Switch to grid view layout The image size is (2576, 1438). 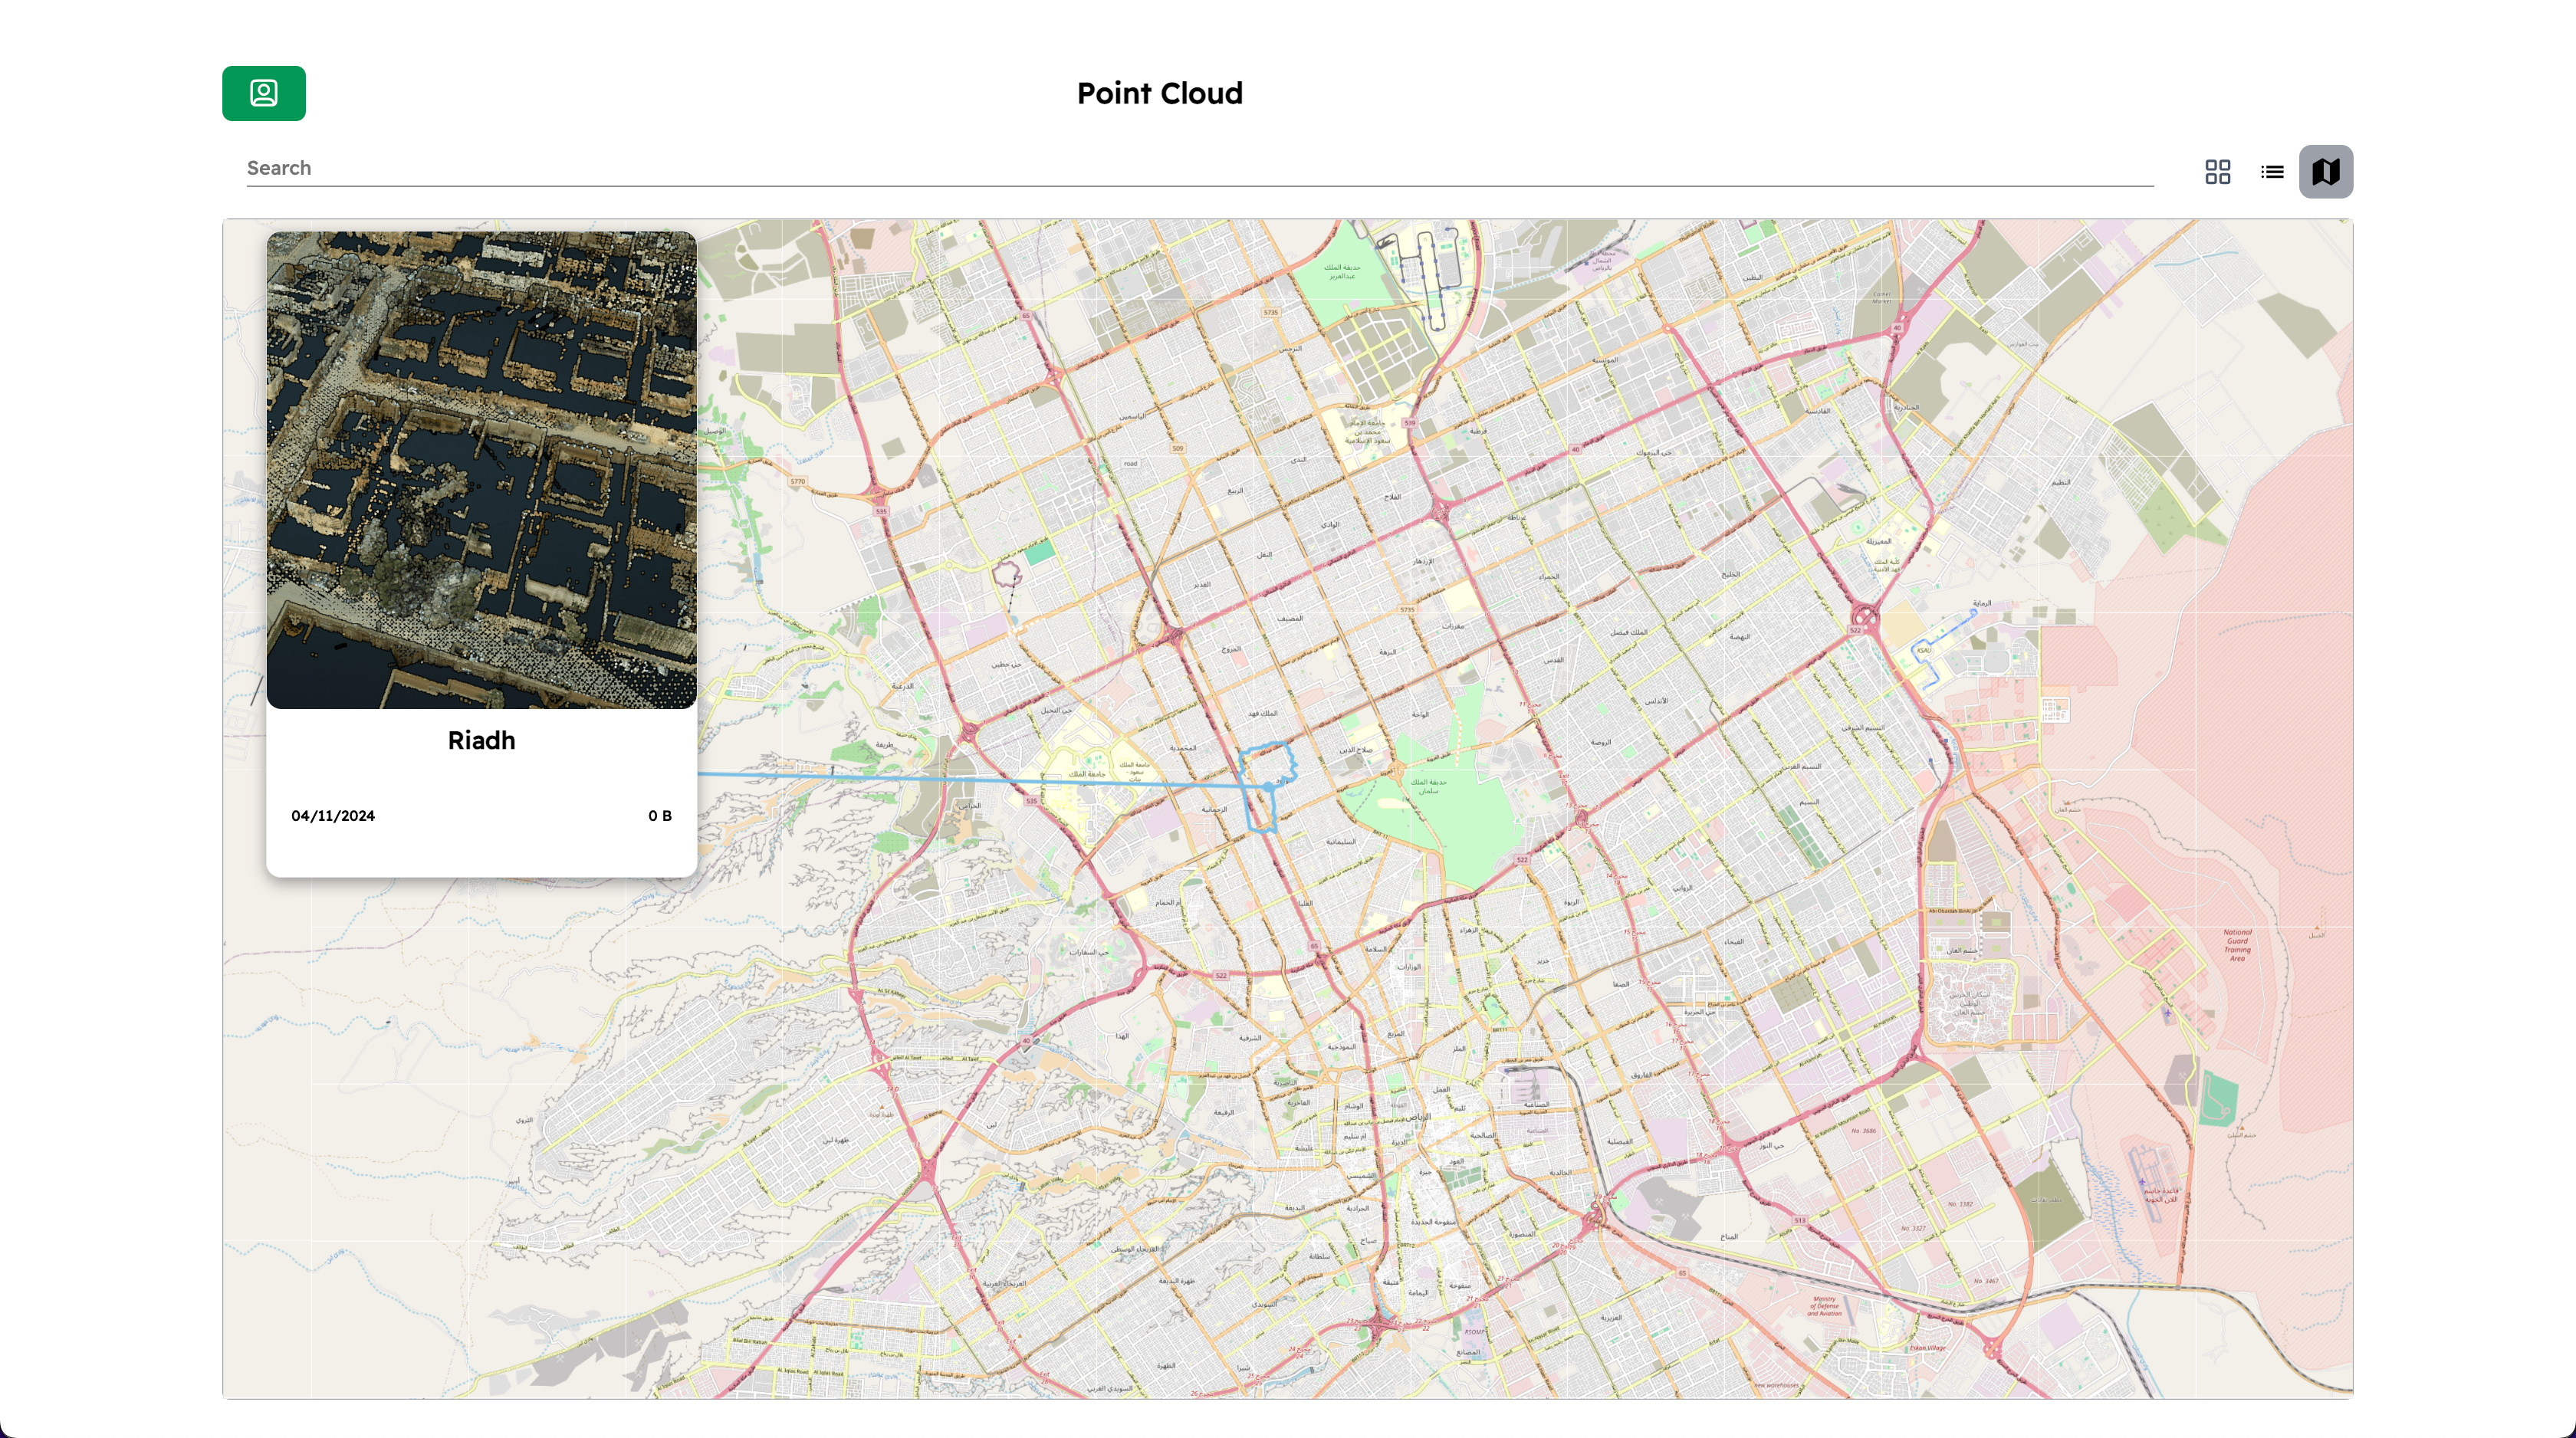click(x=2217, y=172)
